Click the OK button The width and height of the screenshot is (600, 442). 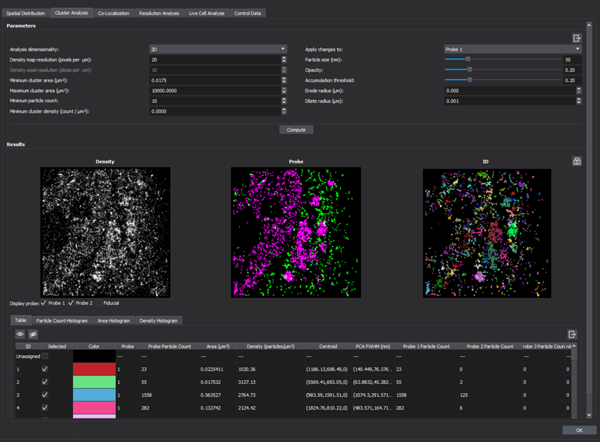[x=578, y=430]
